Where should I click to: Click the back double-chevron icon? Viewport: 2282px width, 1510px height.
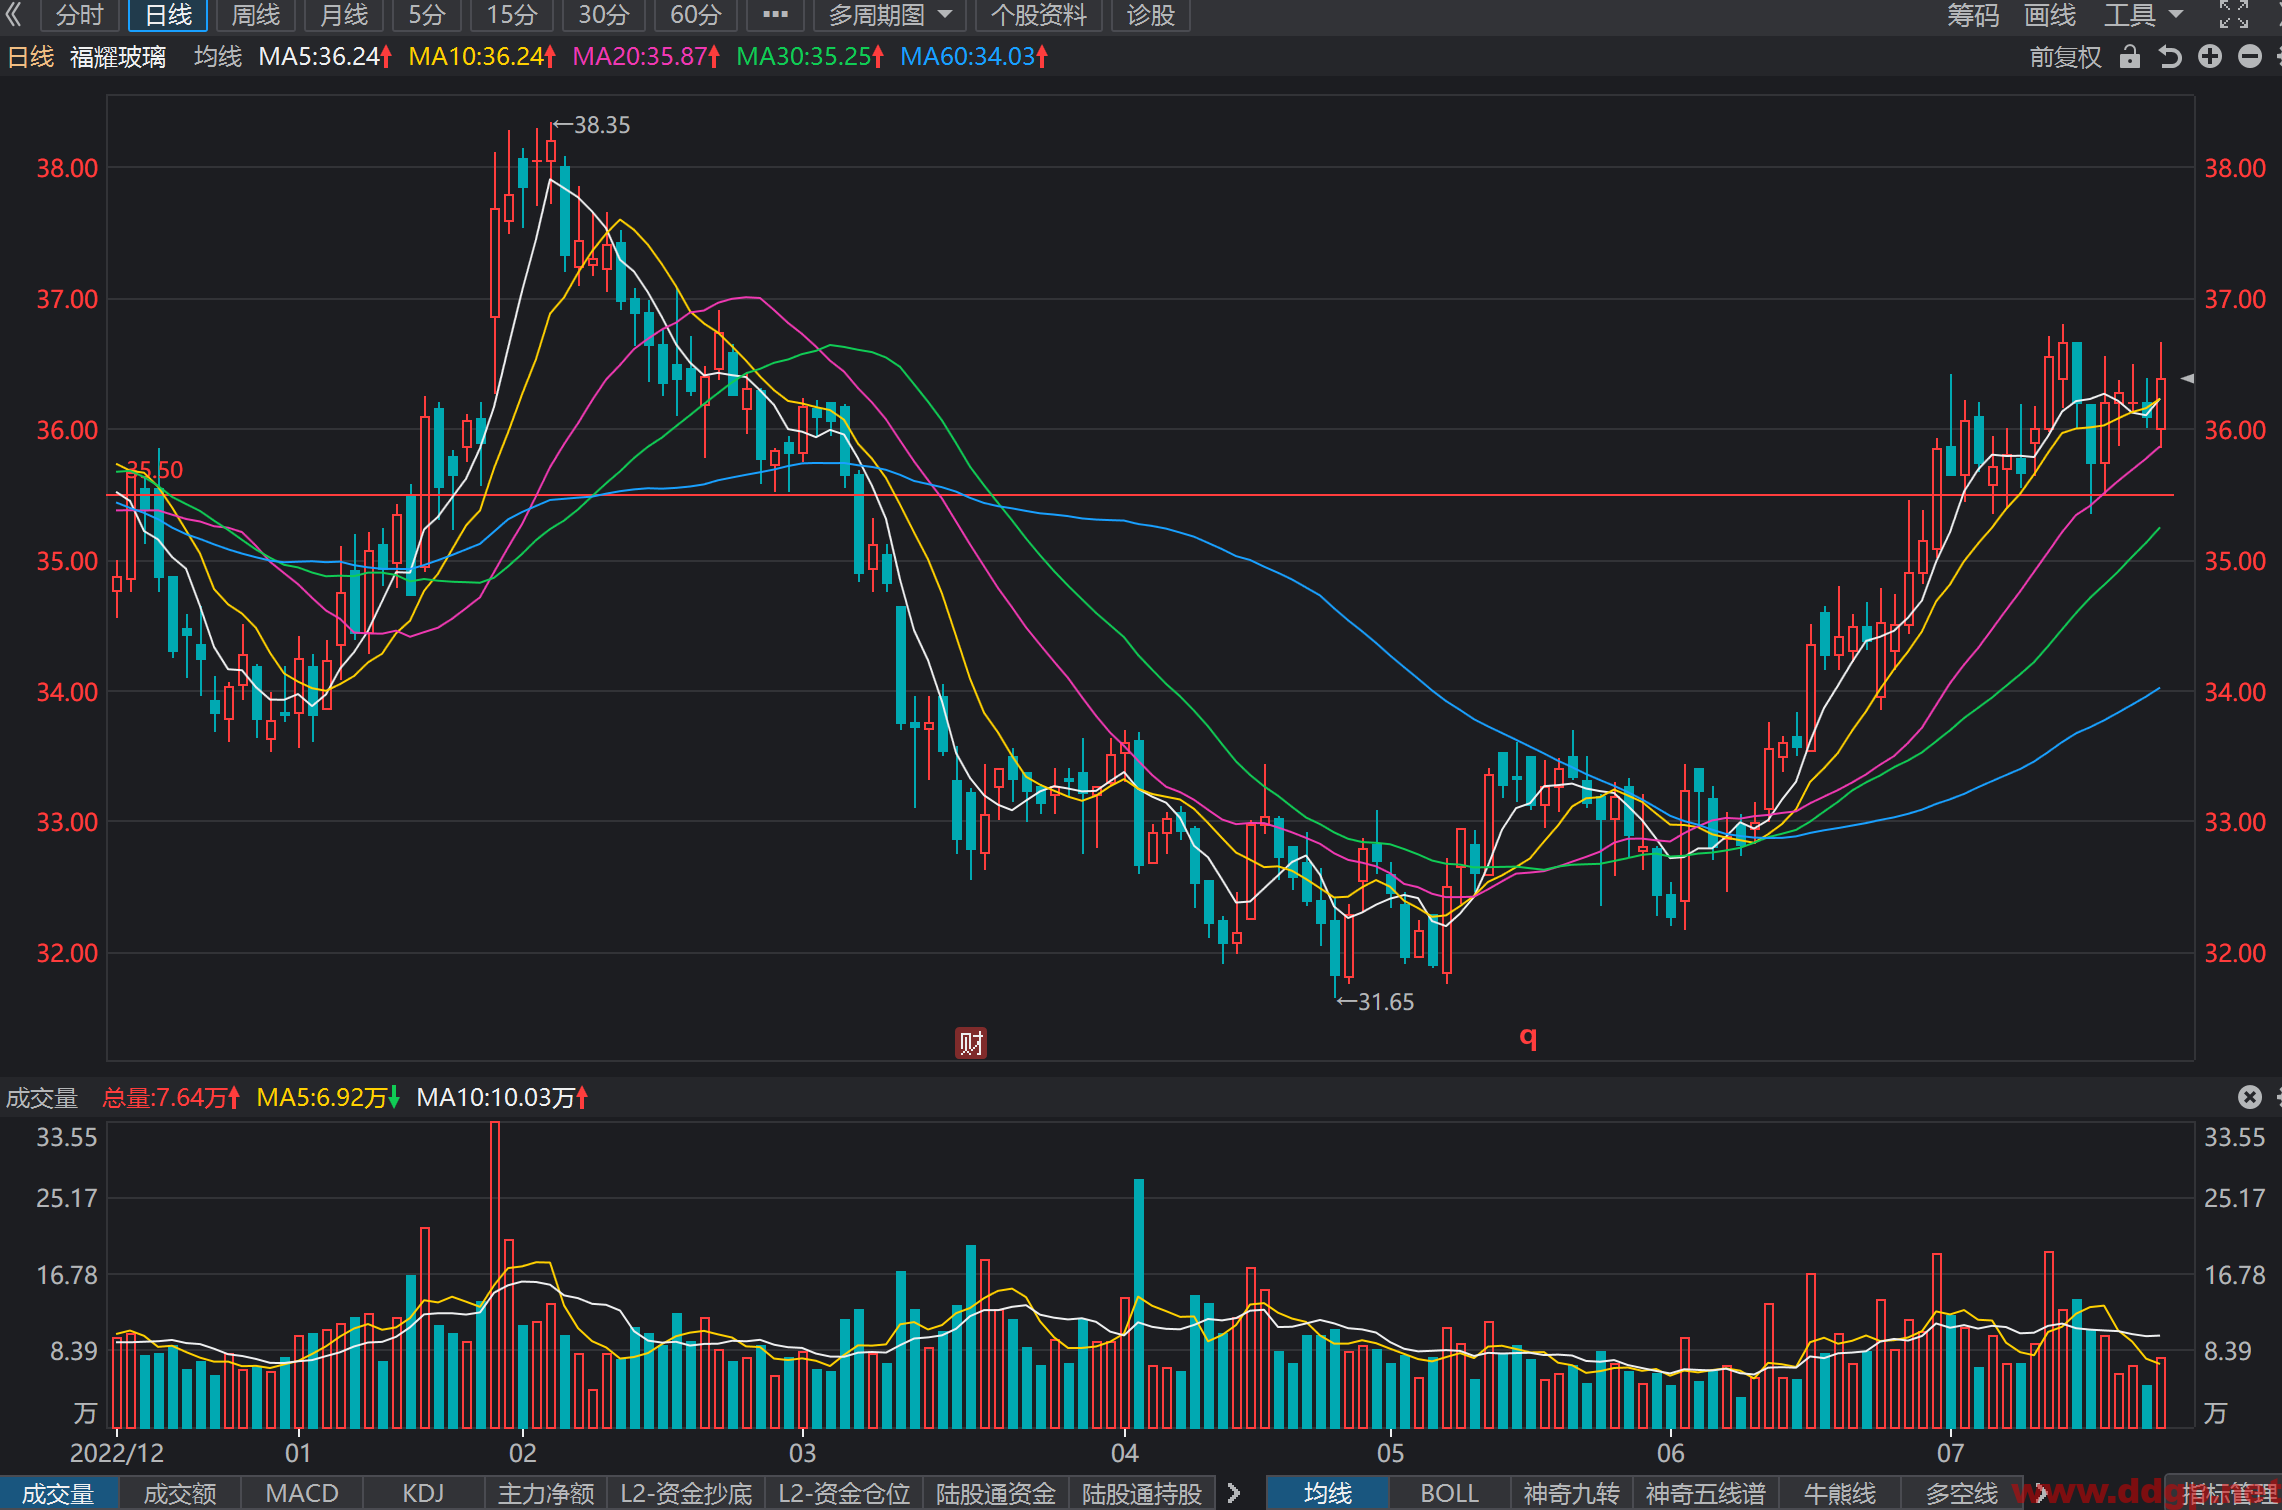click(13, 15)
